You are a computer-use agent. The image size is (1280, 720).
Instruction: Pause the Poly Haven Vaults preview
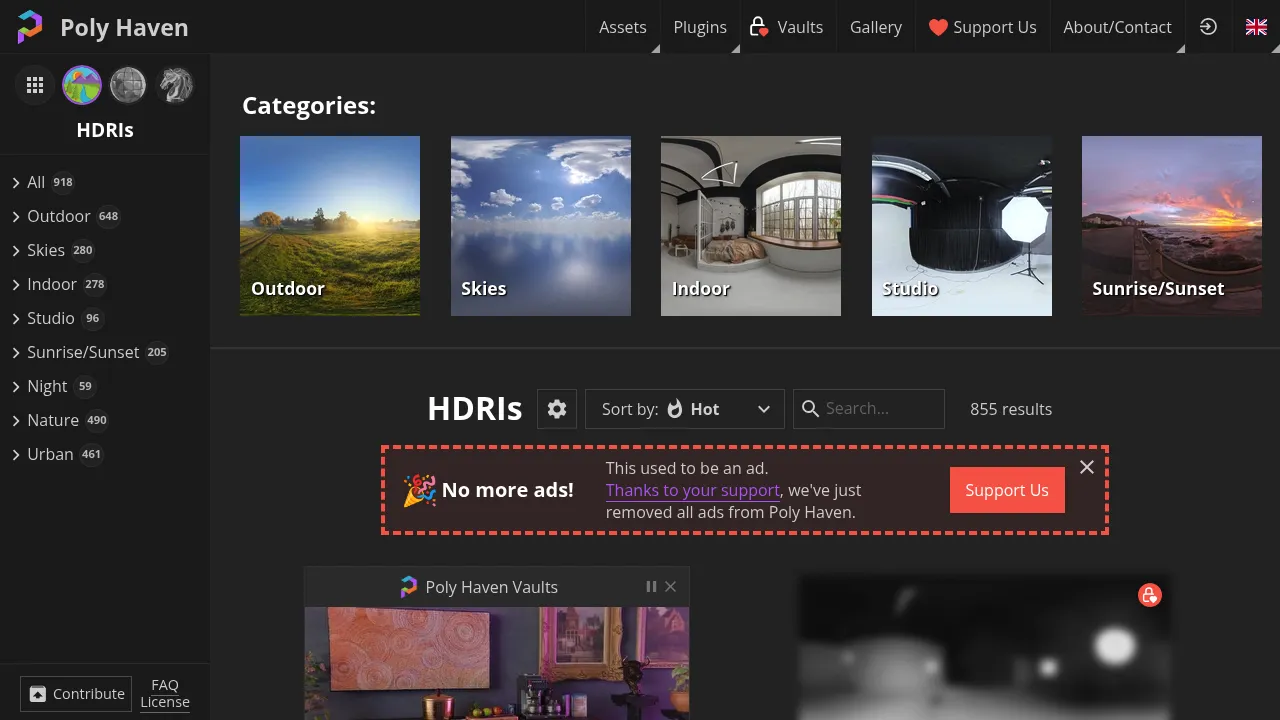[651, 587]
